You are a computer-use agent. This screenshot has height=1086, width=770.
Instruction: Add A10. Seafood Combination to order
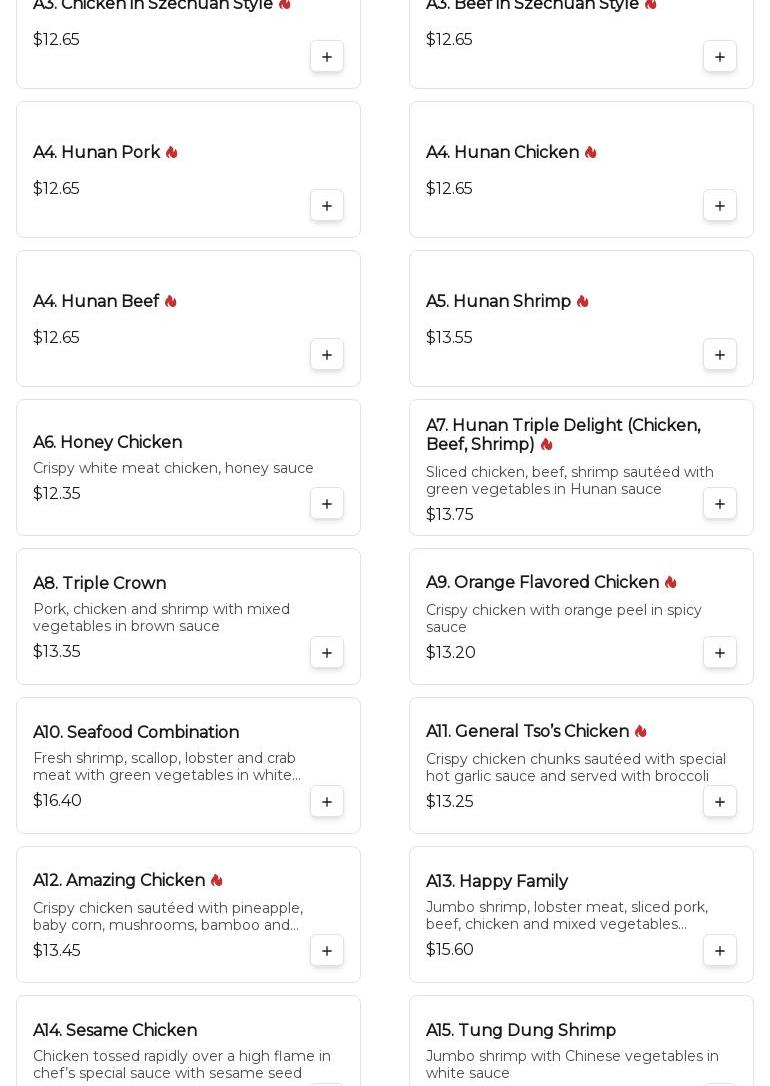(327, 802)
